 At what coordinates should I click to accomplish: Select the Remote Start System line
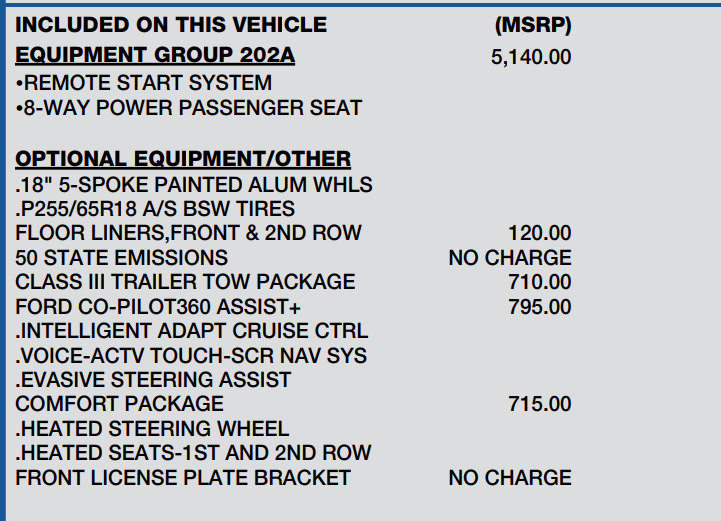click(x=144, y=83)
